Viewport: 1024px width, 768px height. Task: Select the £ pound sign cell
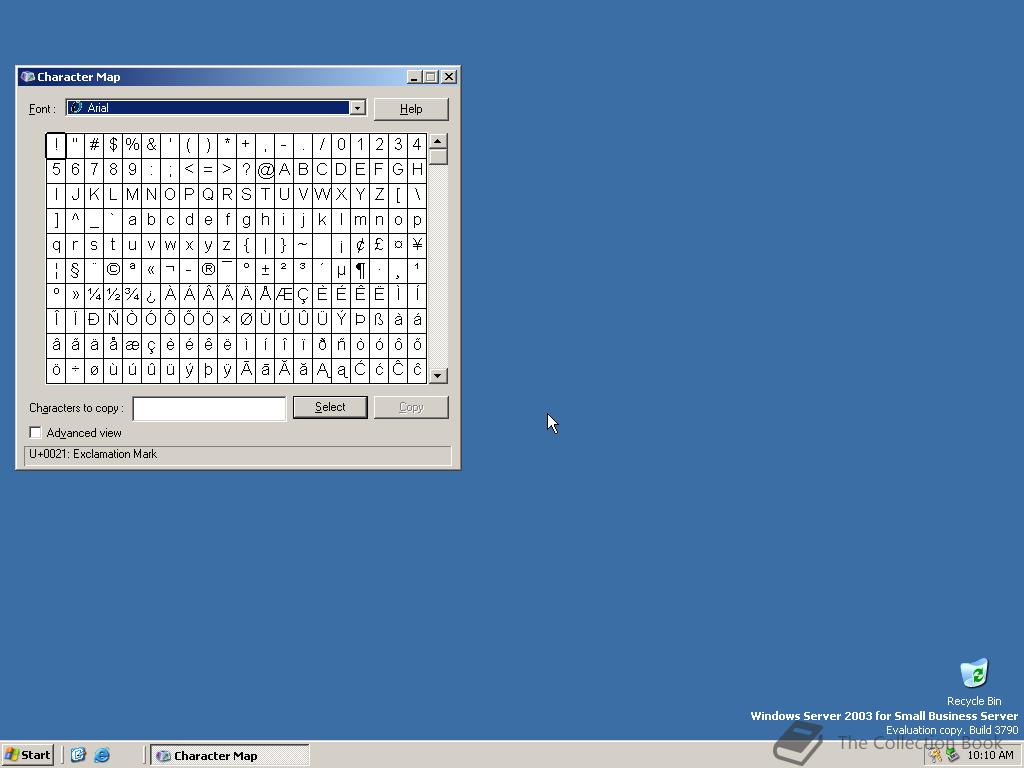click(x=379, y=245)
